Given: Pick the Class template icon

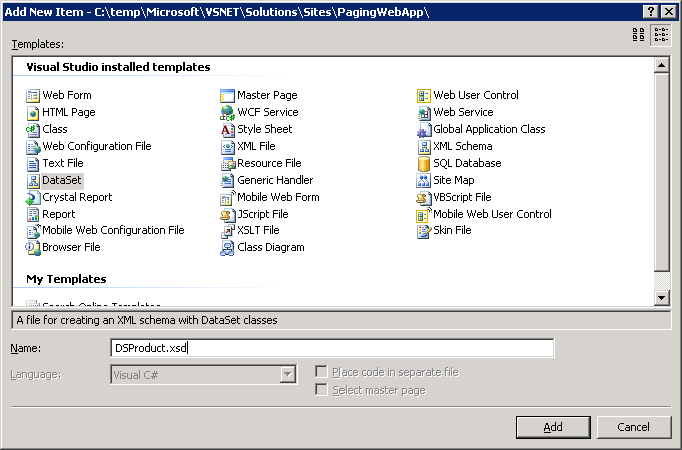Looking at the screenshot, I should [x=33, y=129].
